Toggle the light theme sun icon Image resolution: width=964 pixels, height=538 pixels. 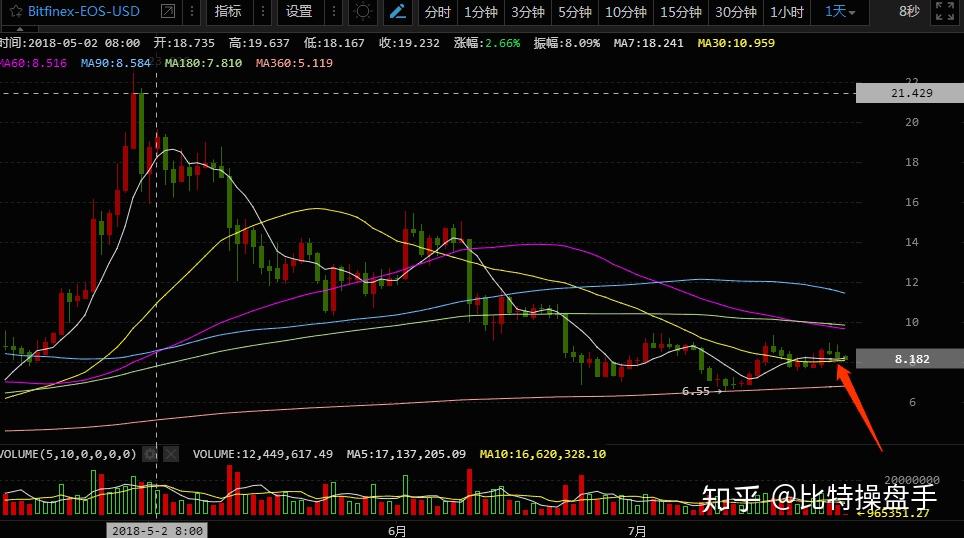tap(363, 12)
